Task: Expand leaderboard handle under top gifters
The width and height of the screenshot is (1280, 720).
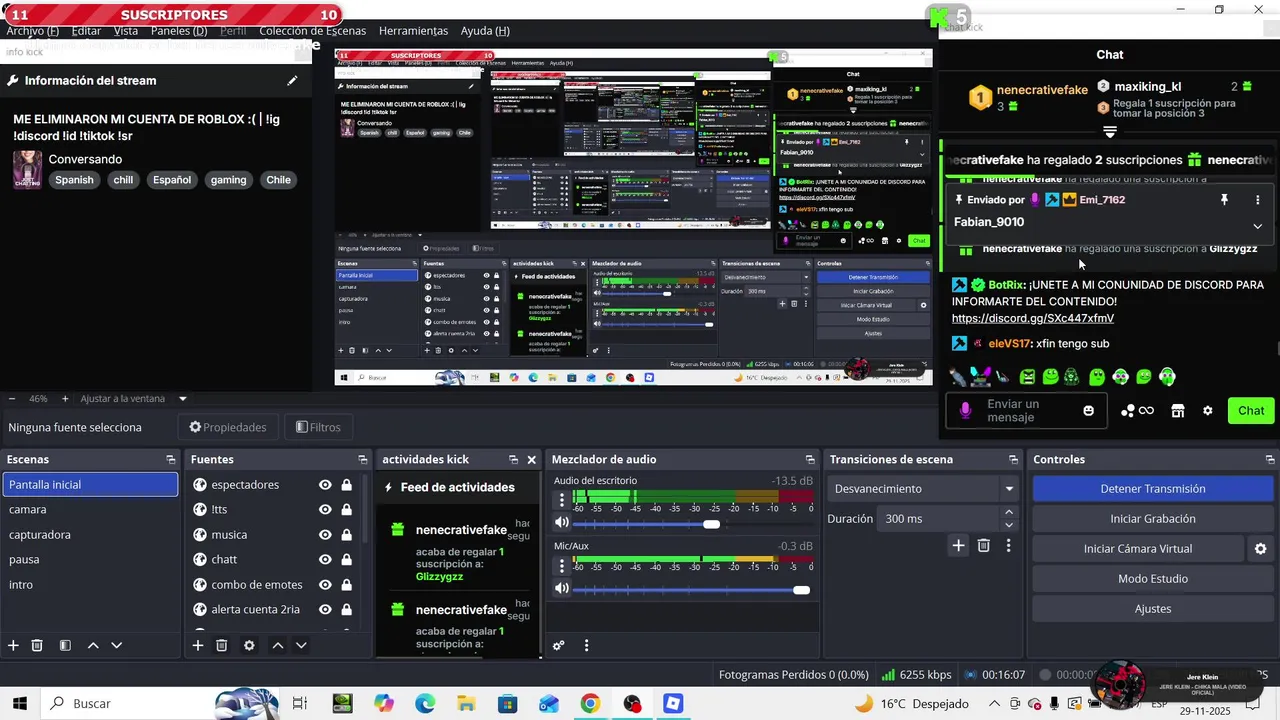Action: [1110, 132]
